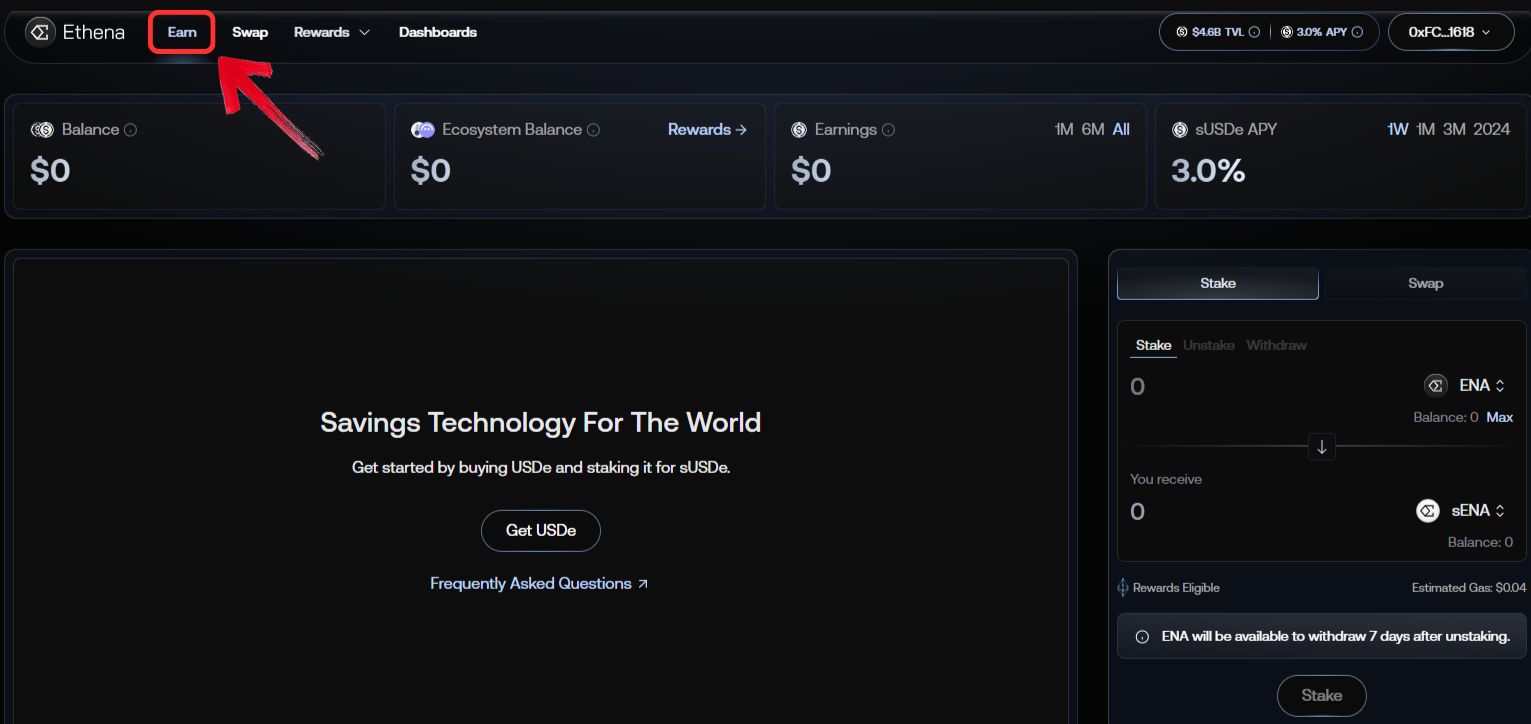Open the Rewards menu in the navigation bar
This screenshot has height=724, width=1531.
pyautogui.click(x=332, y=32)
